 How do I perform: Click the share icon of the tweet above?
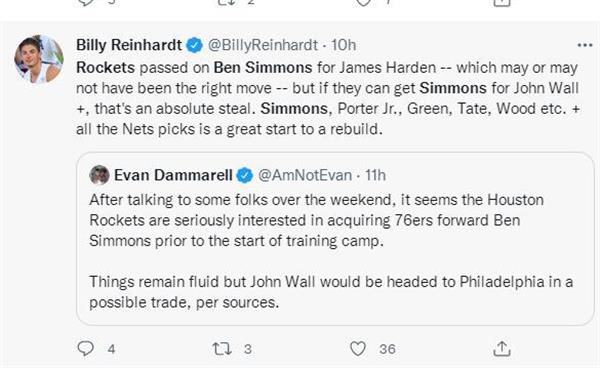click(x=502, y=3)
